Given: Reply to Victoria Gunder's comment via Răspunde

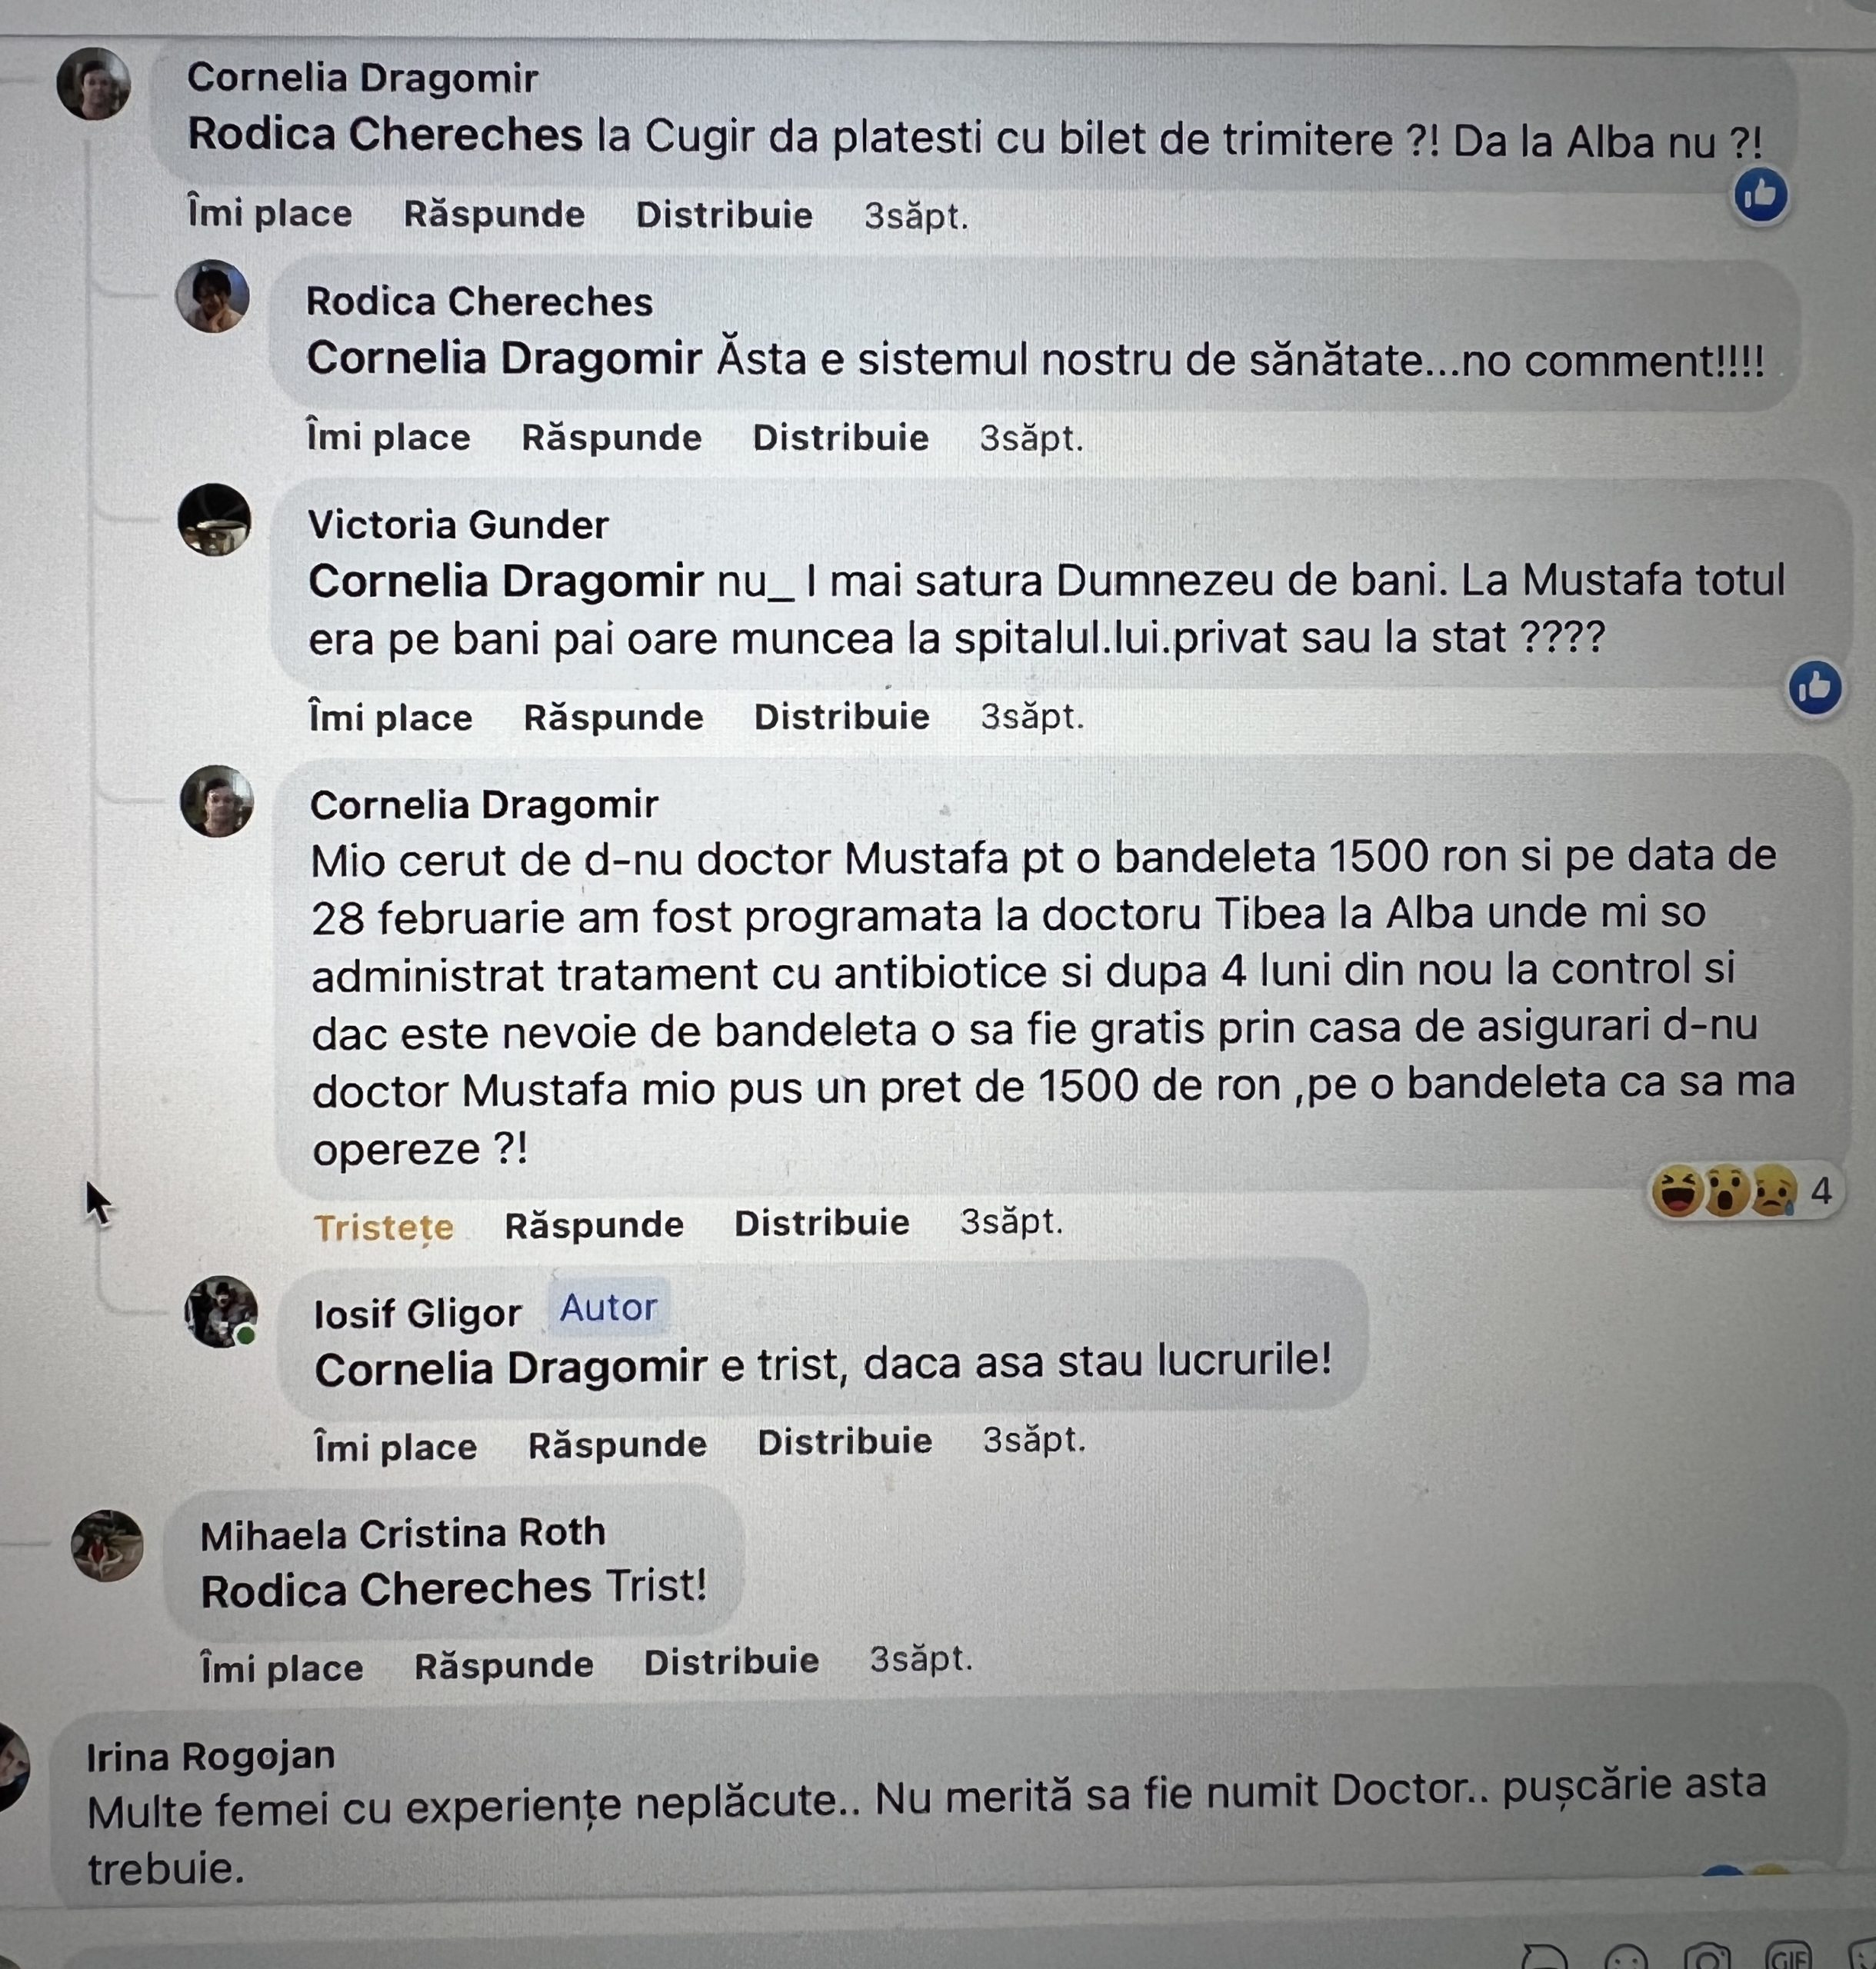Looking at the screenshot, I should coord(613,717).
